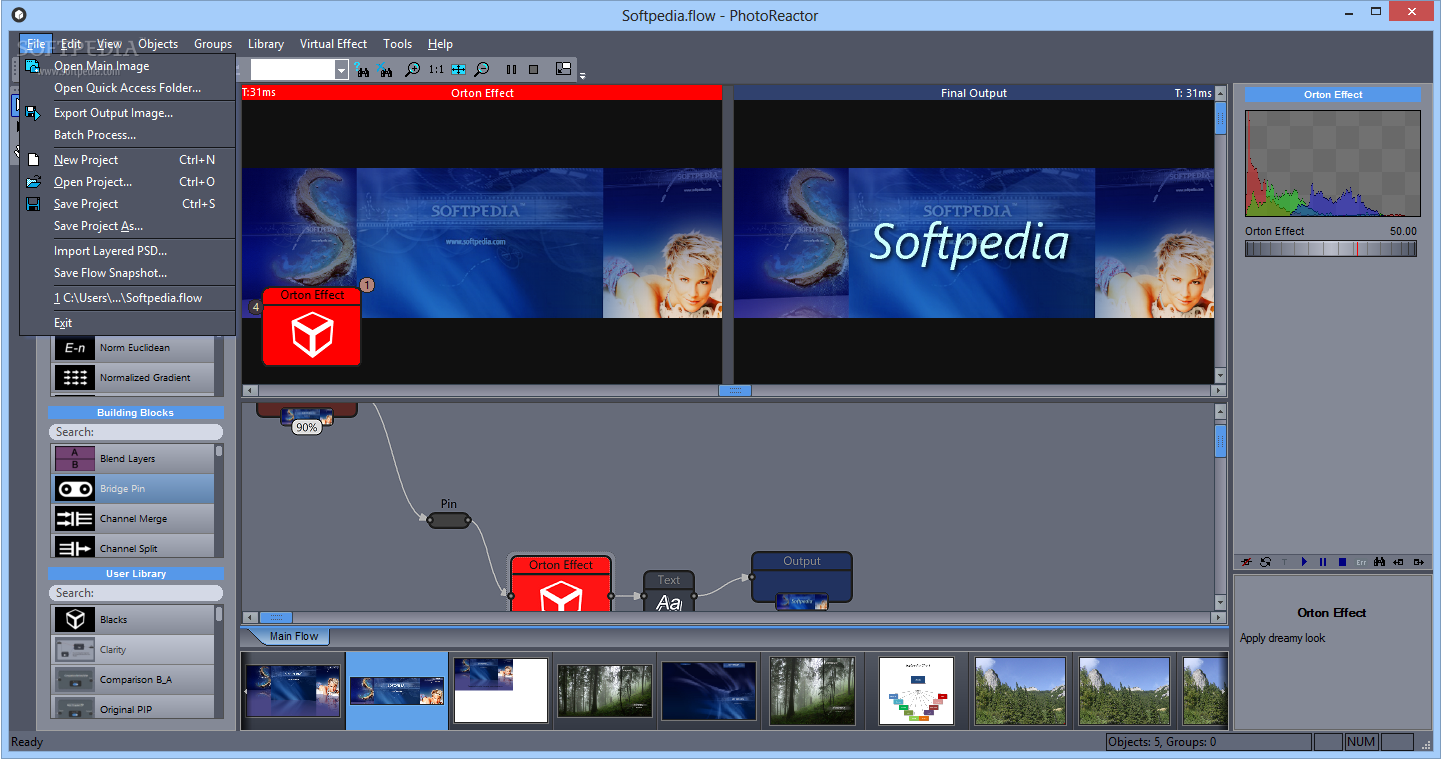This screenshot has width=1441, height=759.
Task: Open the Edit menu
Action: [x=71, y=44]
